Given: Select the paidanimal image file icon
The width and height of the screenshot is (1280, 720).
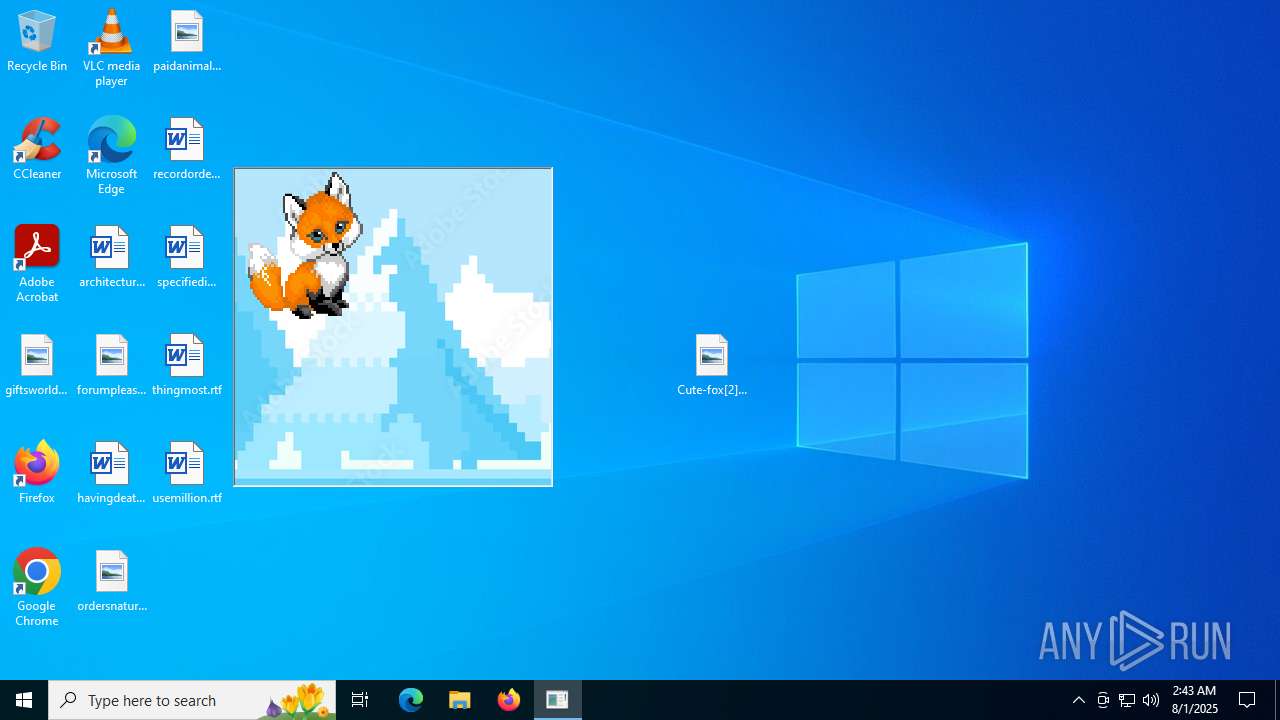Looking at the screenshot, I should [x=187, y=41].
